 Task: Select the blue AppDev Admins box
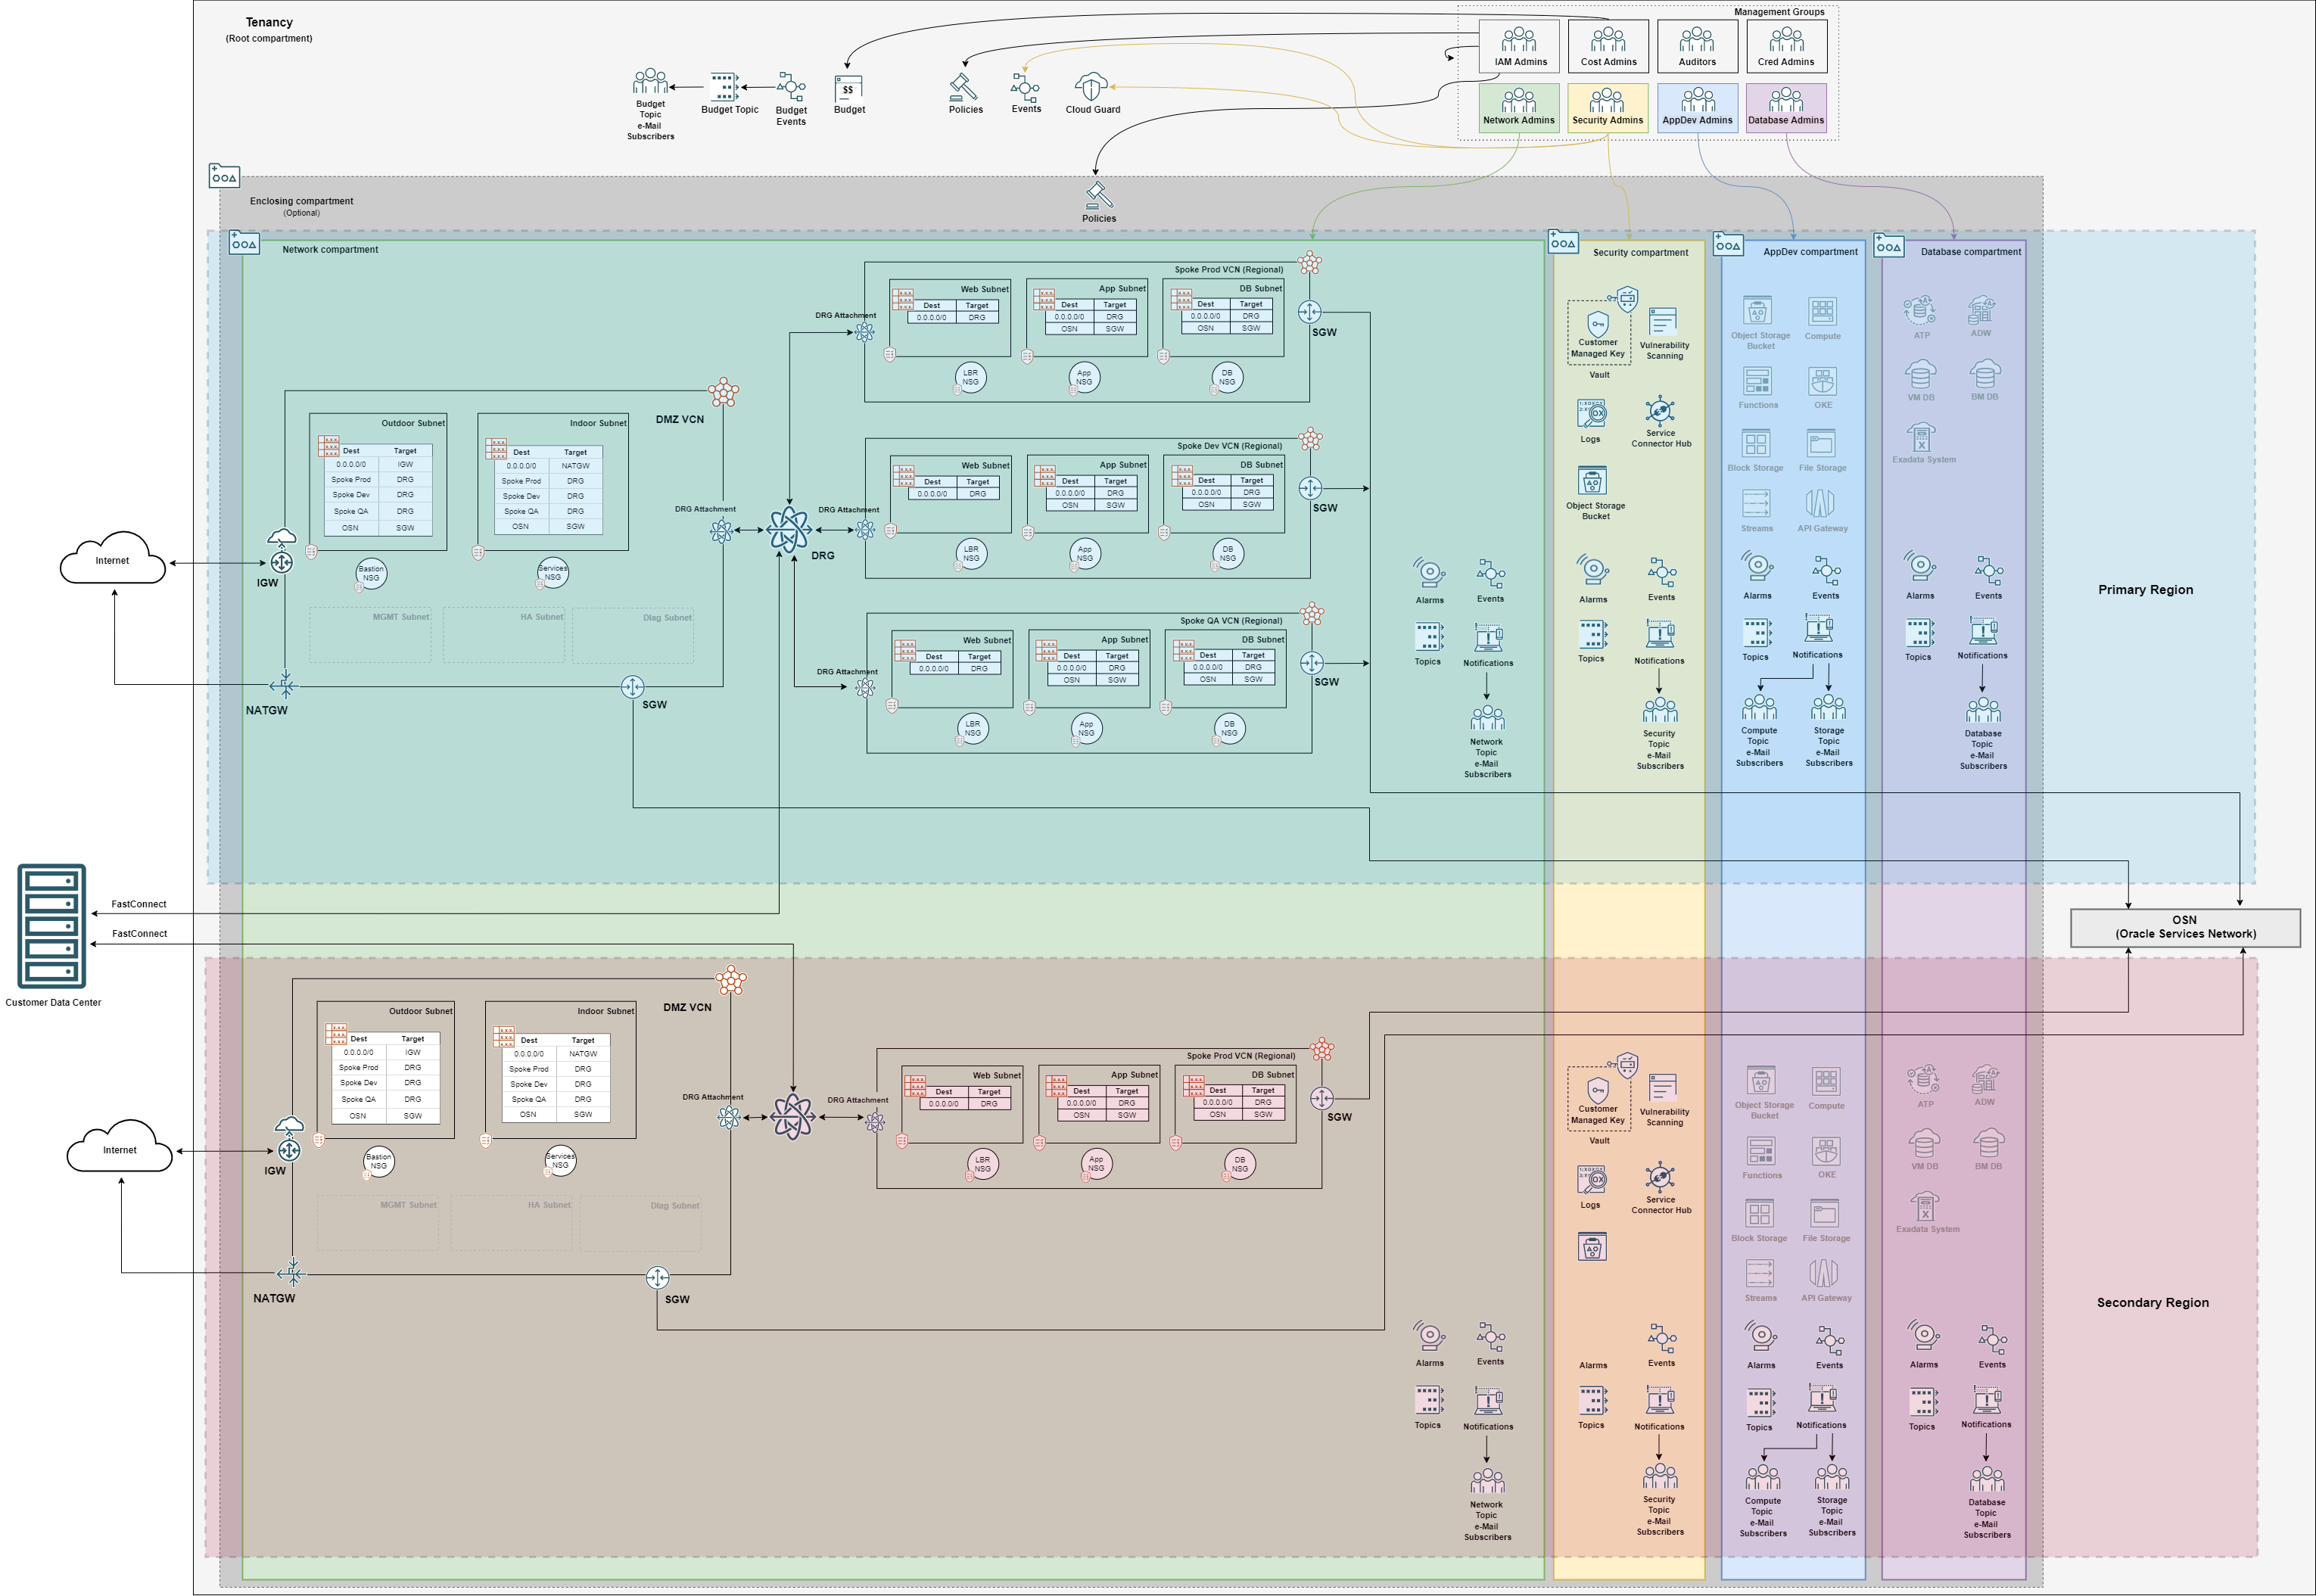click(x=1697, y=107)
